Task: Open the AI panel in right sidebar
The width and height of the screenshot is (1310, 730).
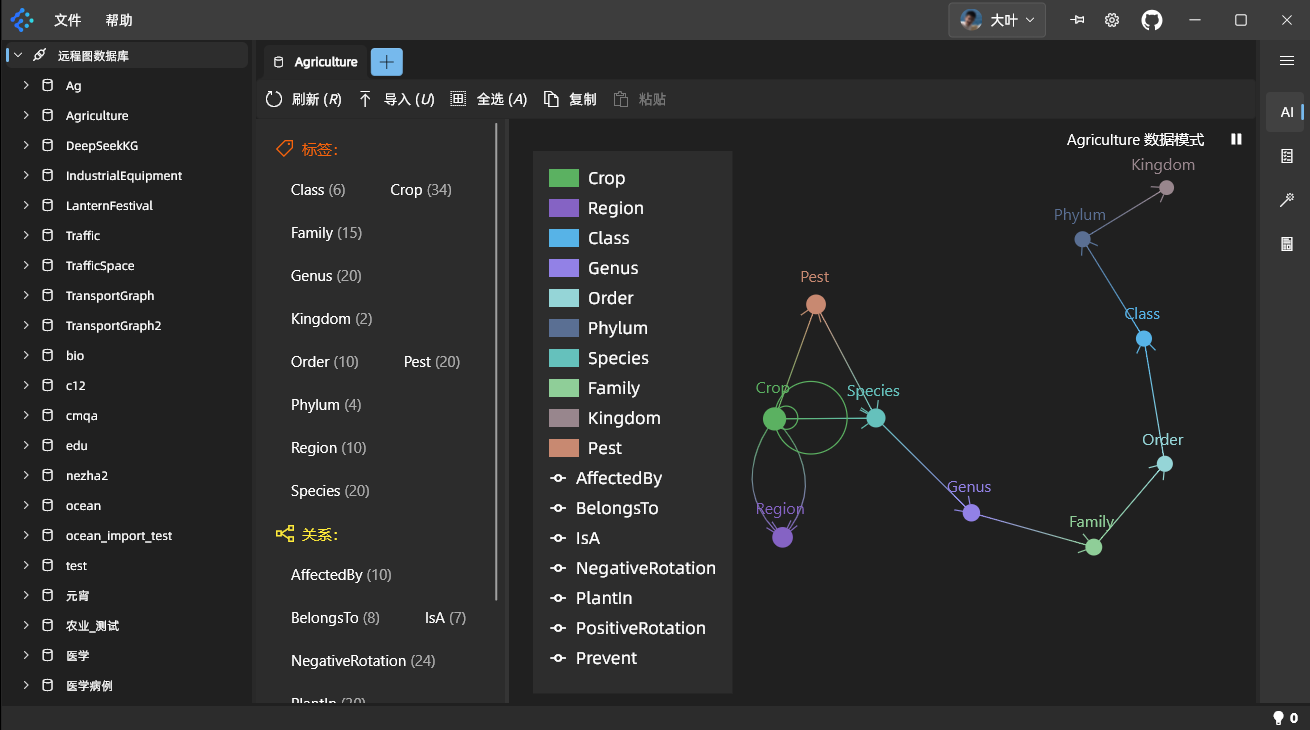Action: click(1287, 112)
